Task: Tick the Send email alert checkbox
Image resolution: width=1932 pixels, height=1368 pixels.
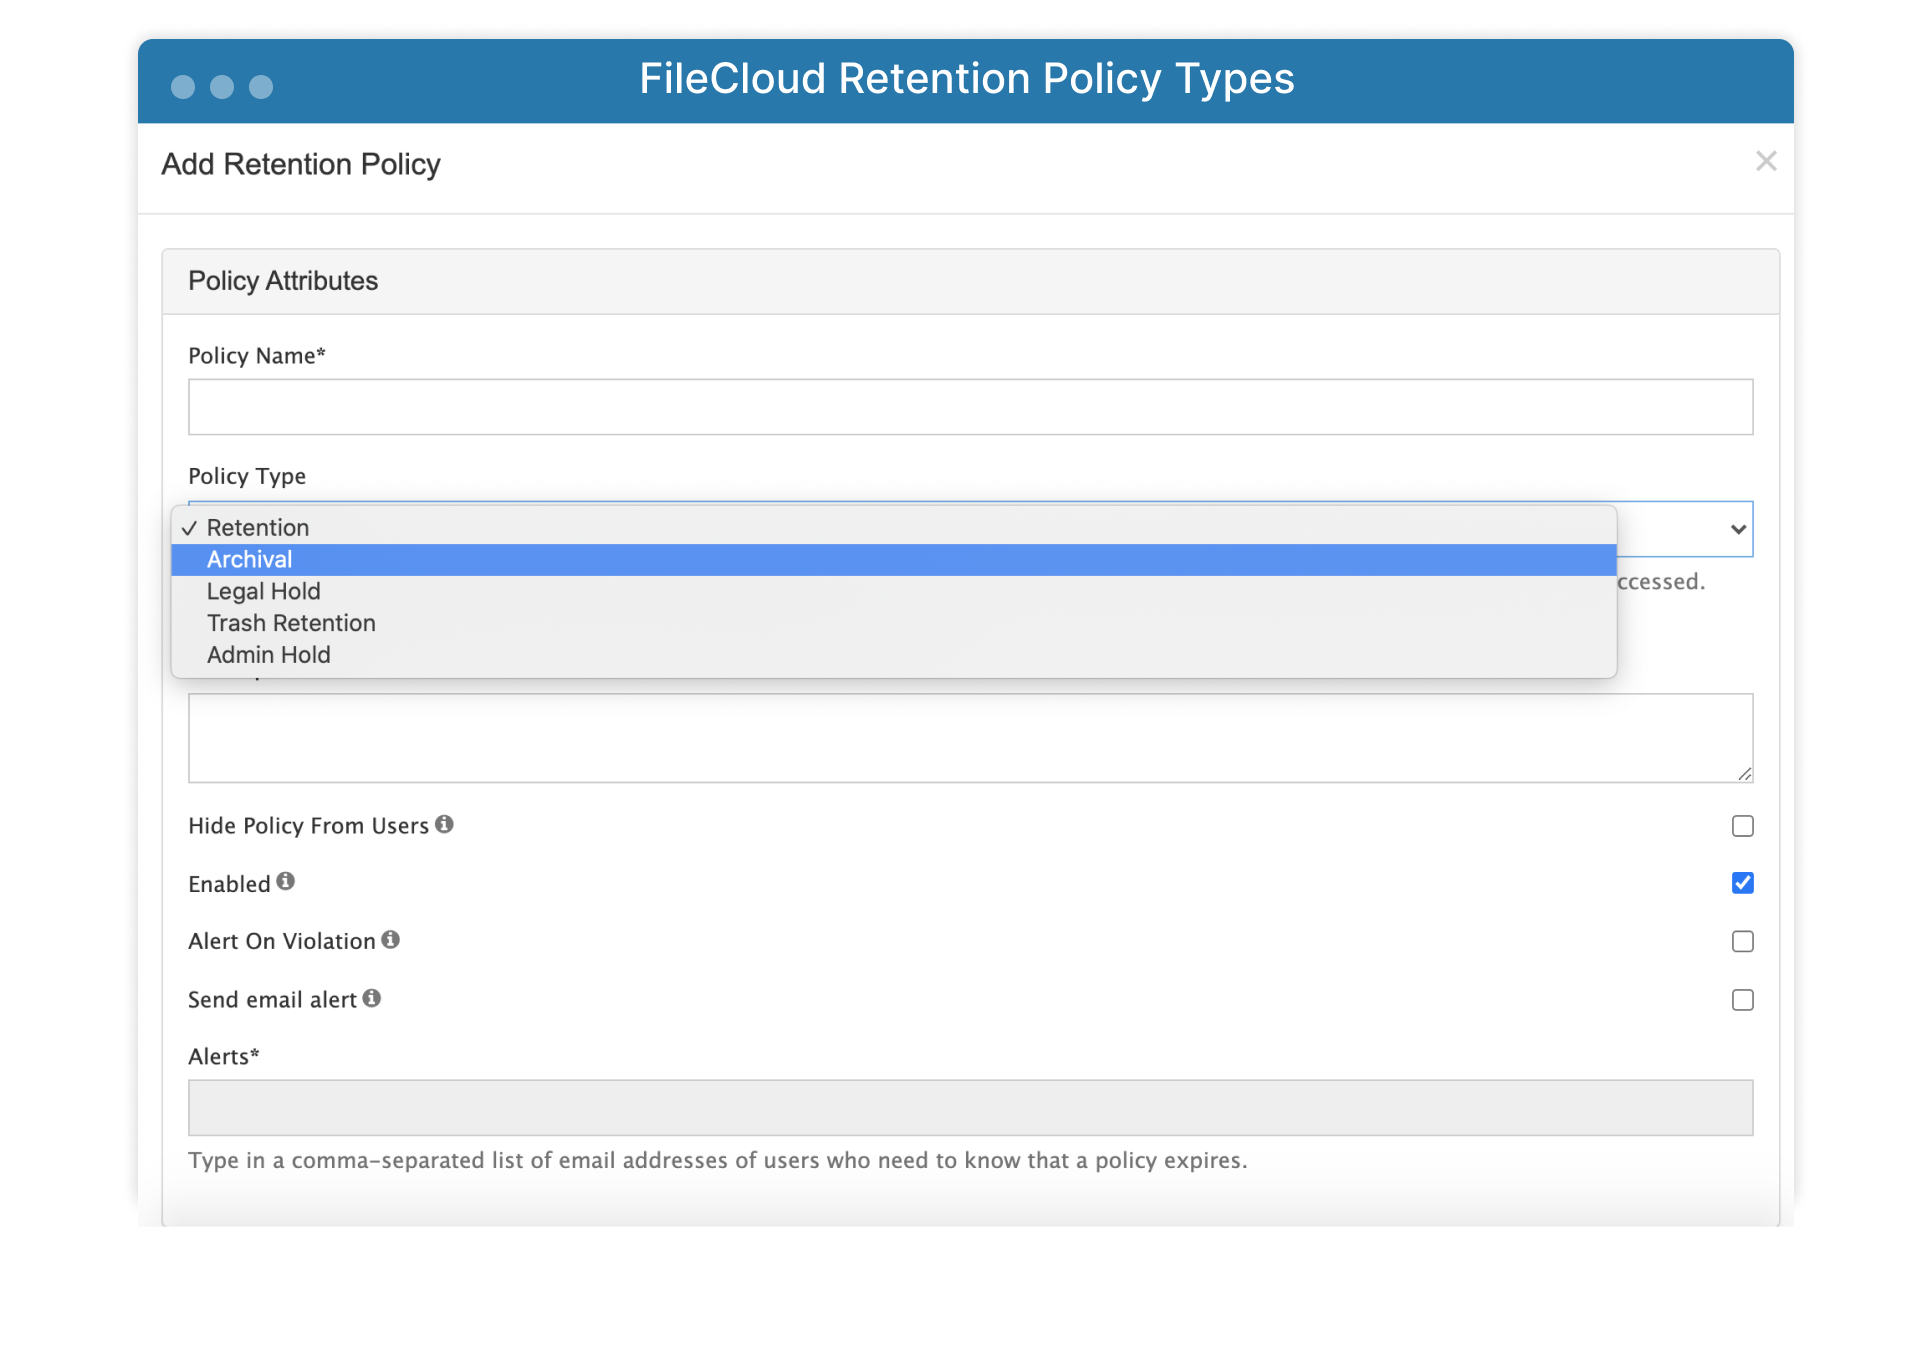Action: [x=1742, y=1000]
